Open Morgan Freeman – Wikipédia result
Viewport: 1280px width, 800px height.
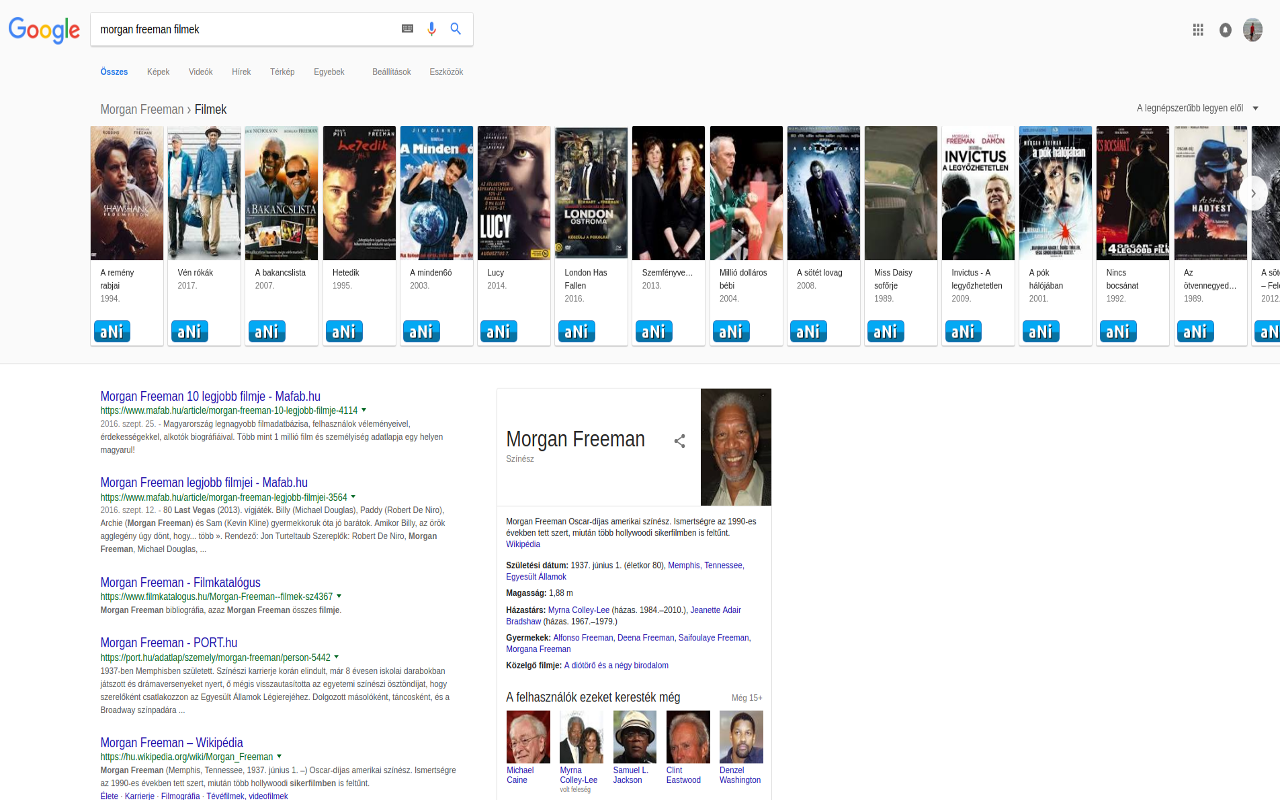point(171,742)
